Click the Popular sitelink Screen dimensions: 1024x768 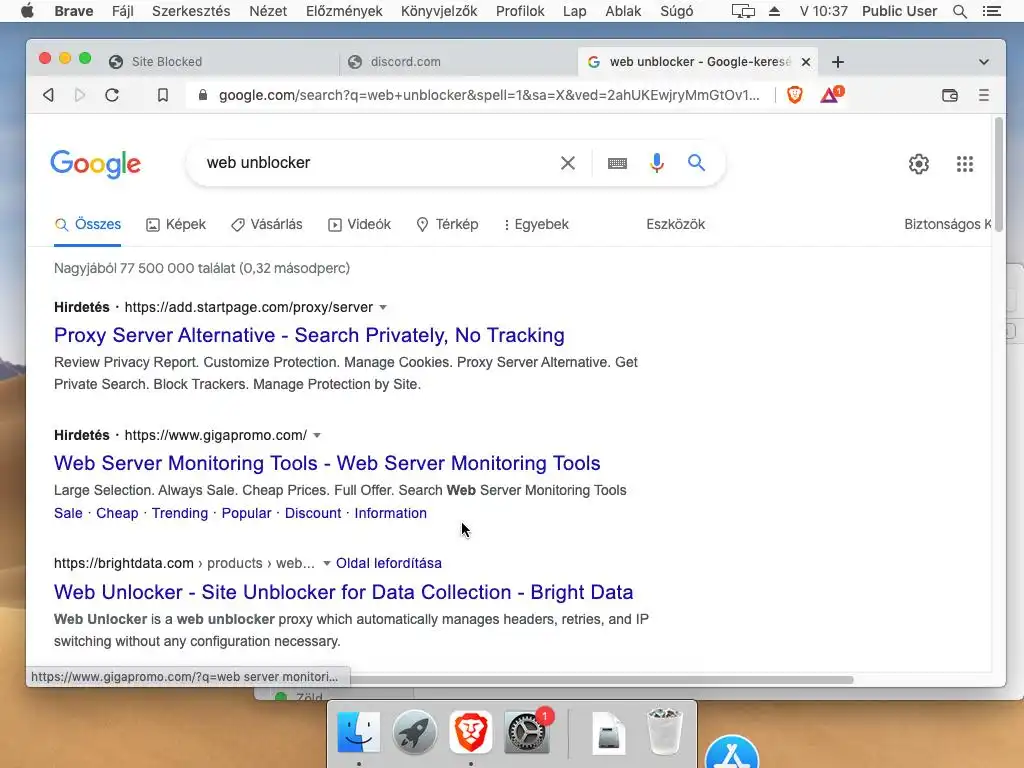coord(246,513)
